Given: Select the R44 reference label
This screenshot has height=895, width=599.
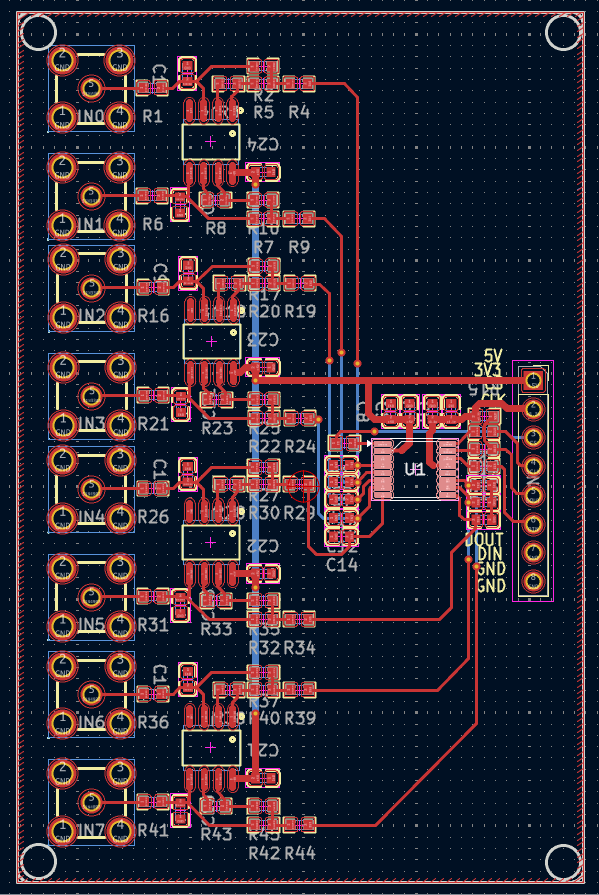Looking at the screenshot, I should (x=300, y=853).
